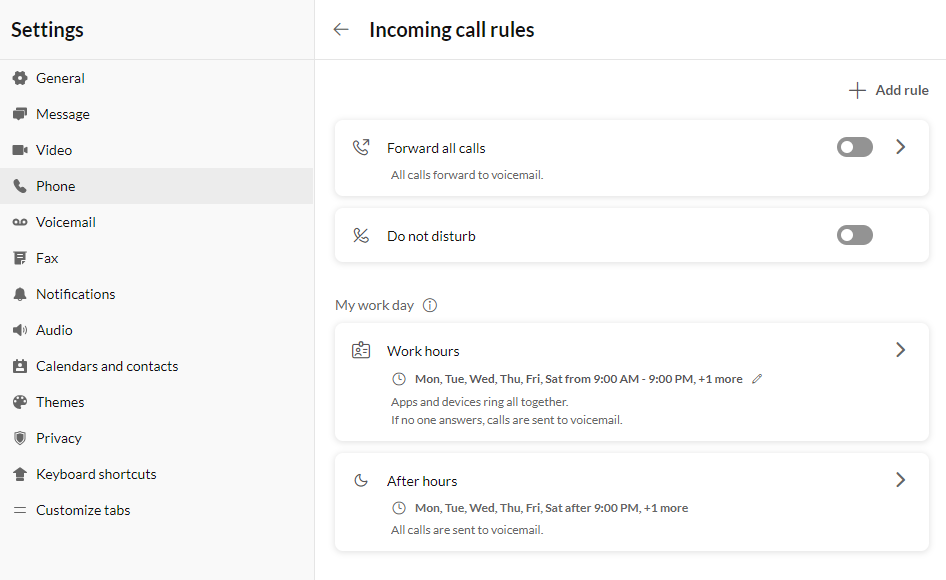Open Work hours details via chevron
The image size is (946, 580).
pyautogui.click(x=900, y=350)
